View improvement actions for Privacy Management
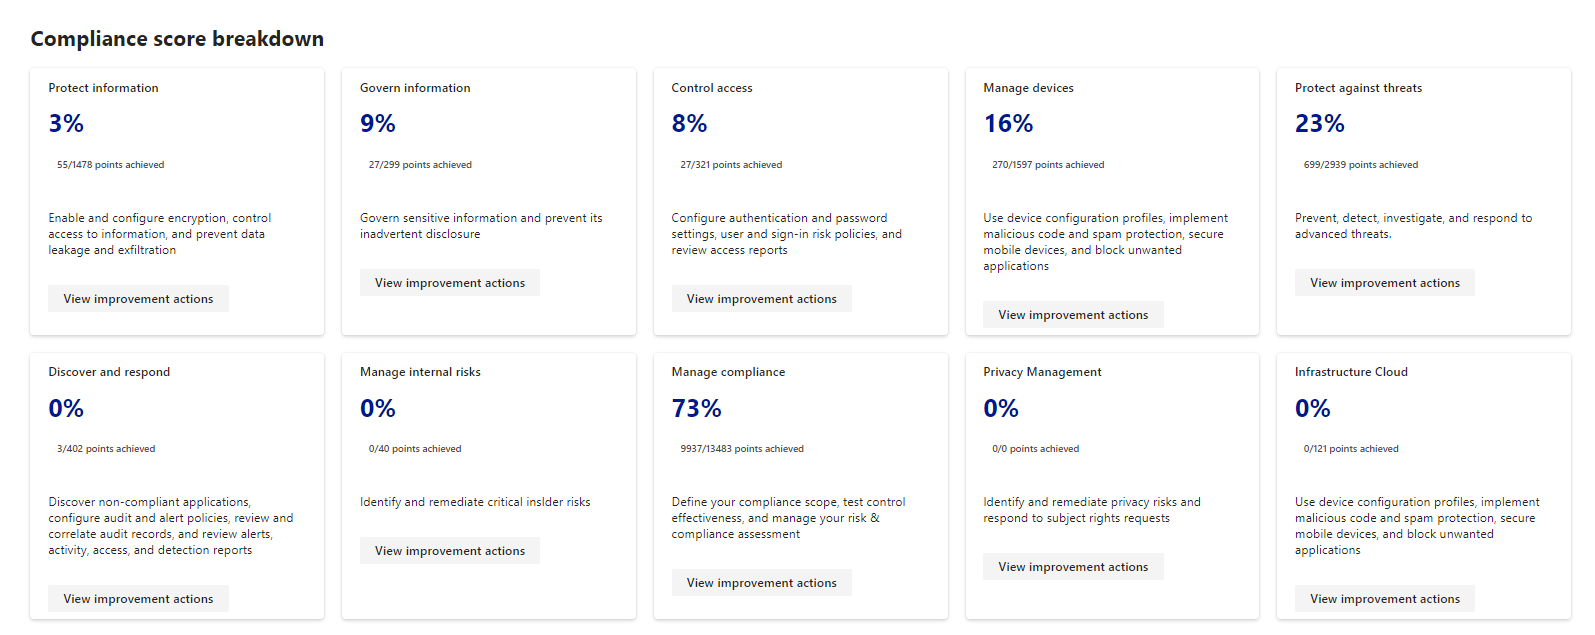The image size is (1595, 635). coord(1073,567)
